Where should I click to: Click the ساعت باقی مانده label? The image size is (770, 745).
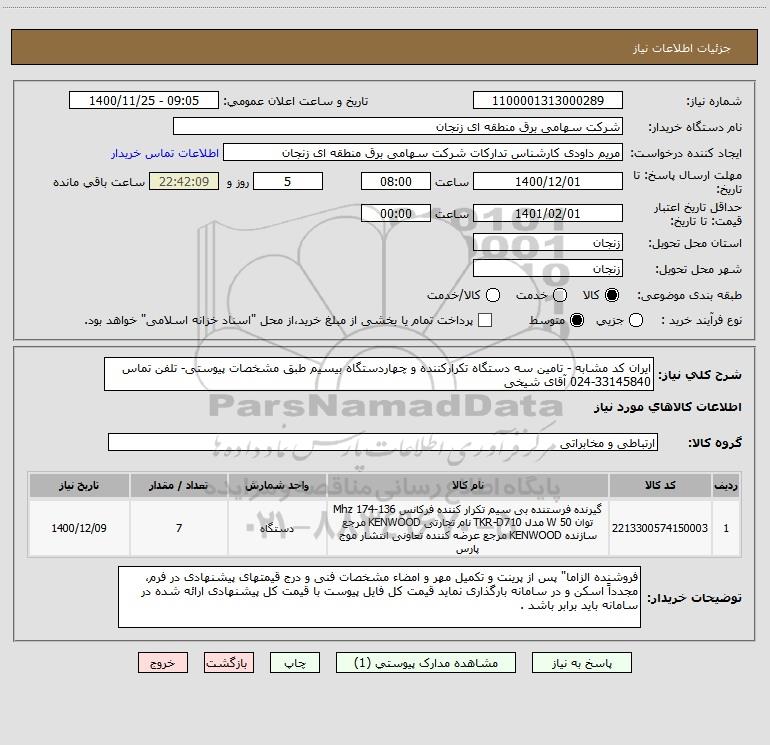pyautogui.click(x=99, y=182)
